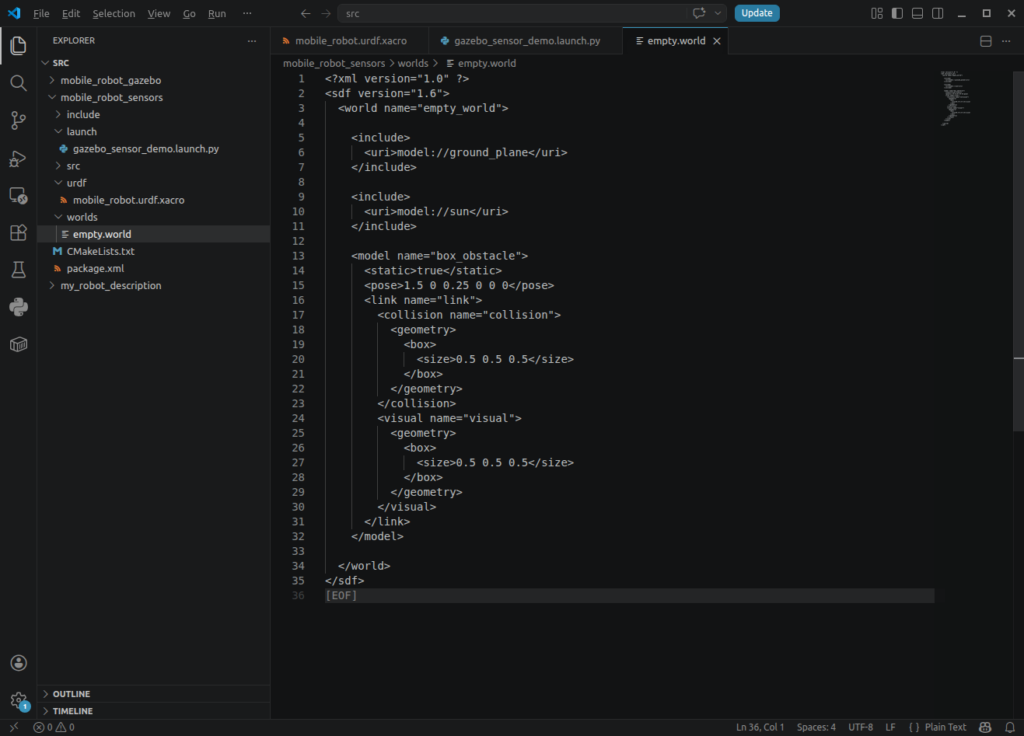1024x736 pixels.
Task: Go forward with navigation arrow
Action: [325, 13]
